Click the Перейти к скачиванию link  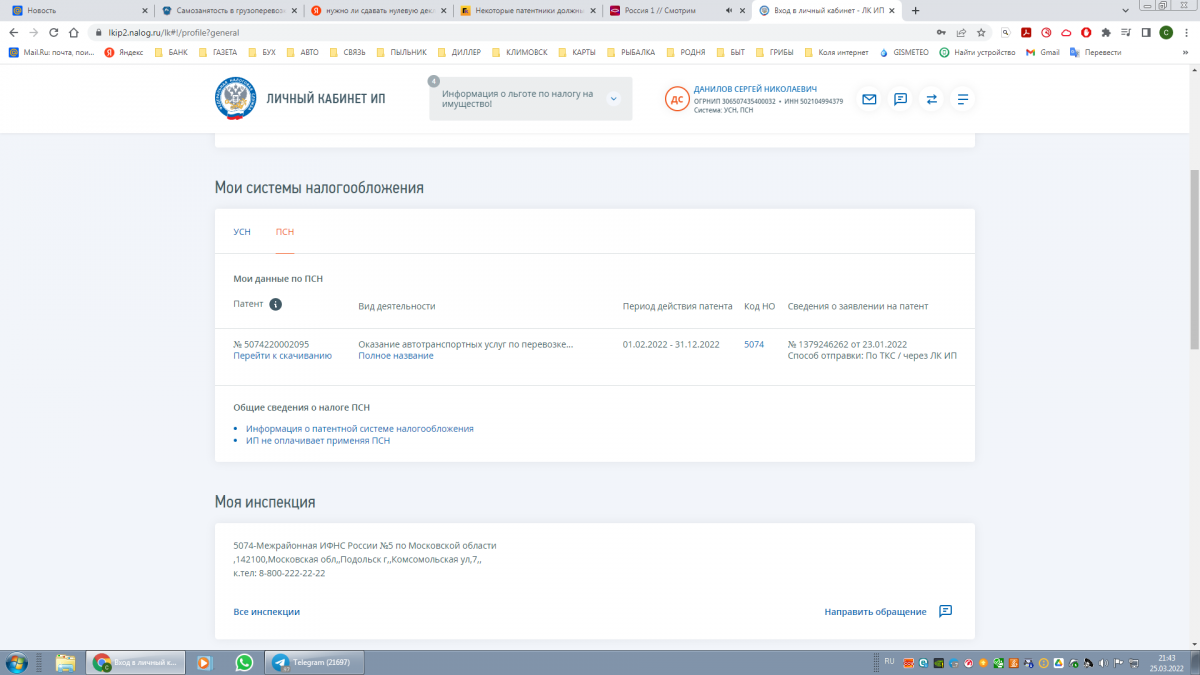pos(282,356)
